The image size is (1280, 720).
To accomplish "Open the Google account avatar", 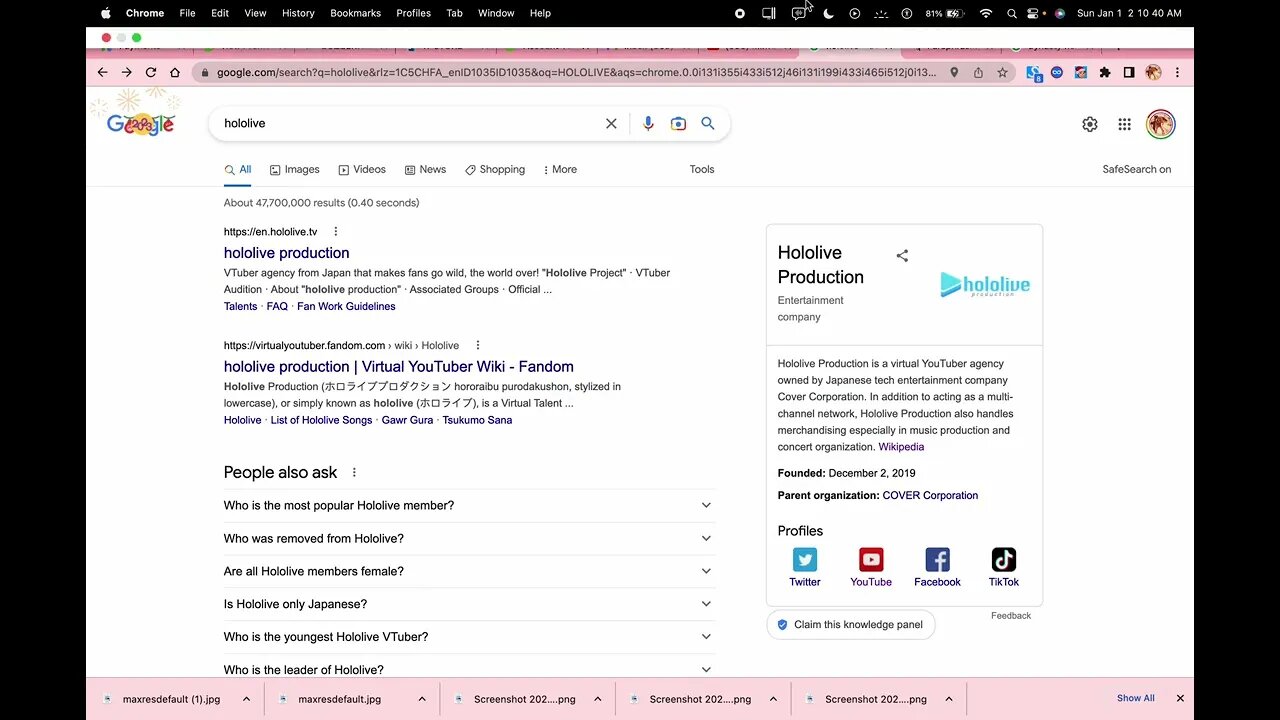I will click(1160, 124).
